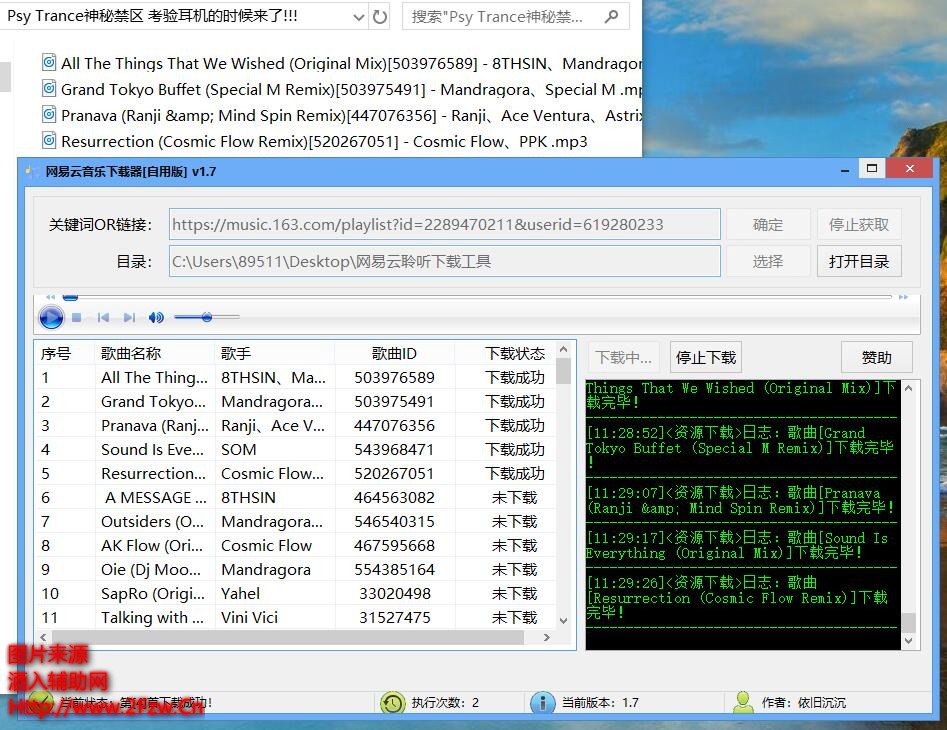Click the 打开目录 button

[859, 261]
